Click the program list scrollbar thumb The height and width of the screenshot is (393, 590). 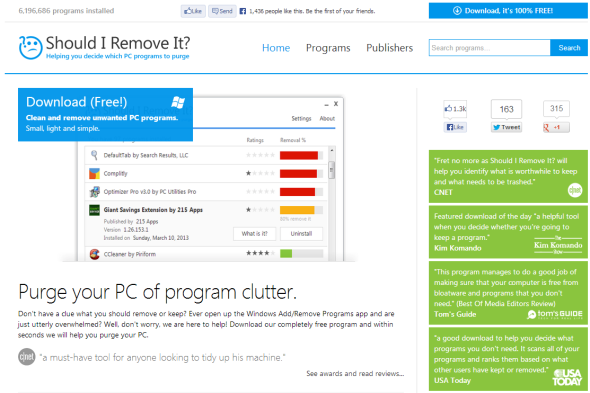(x=331, y=169)
